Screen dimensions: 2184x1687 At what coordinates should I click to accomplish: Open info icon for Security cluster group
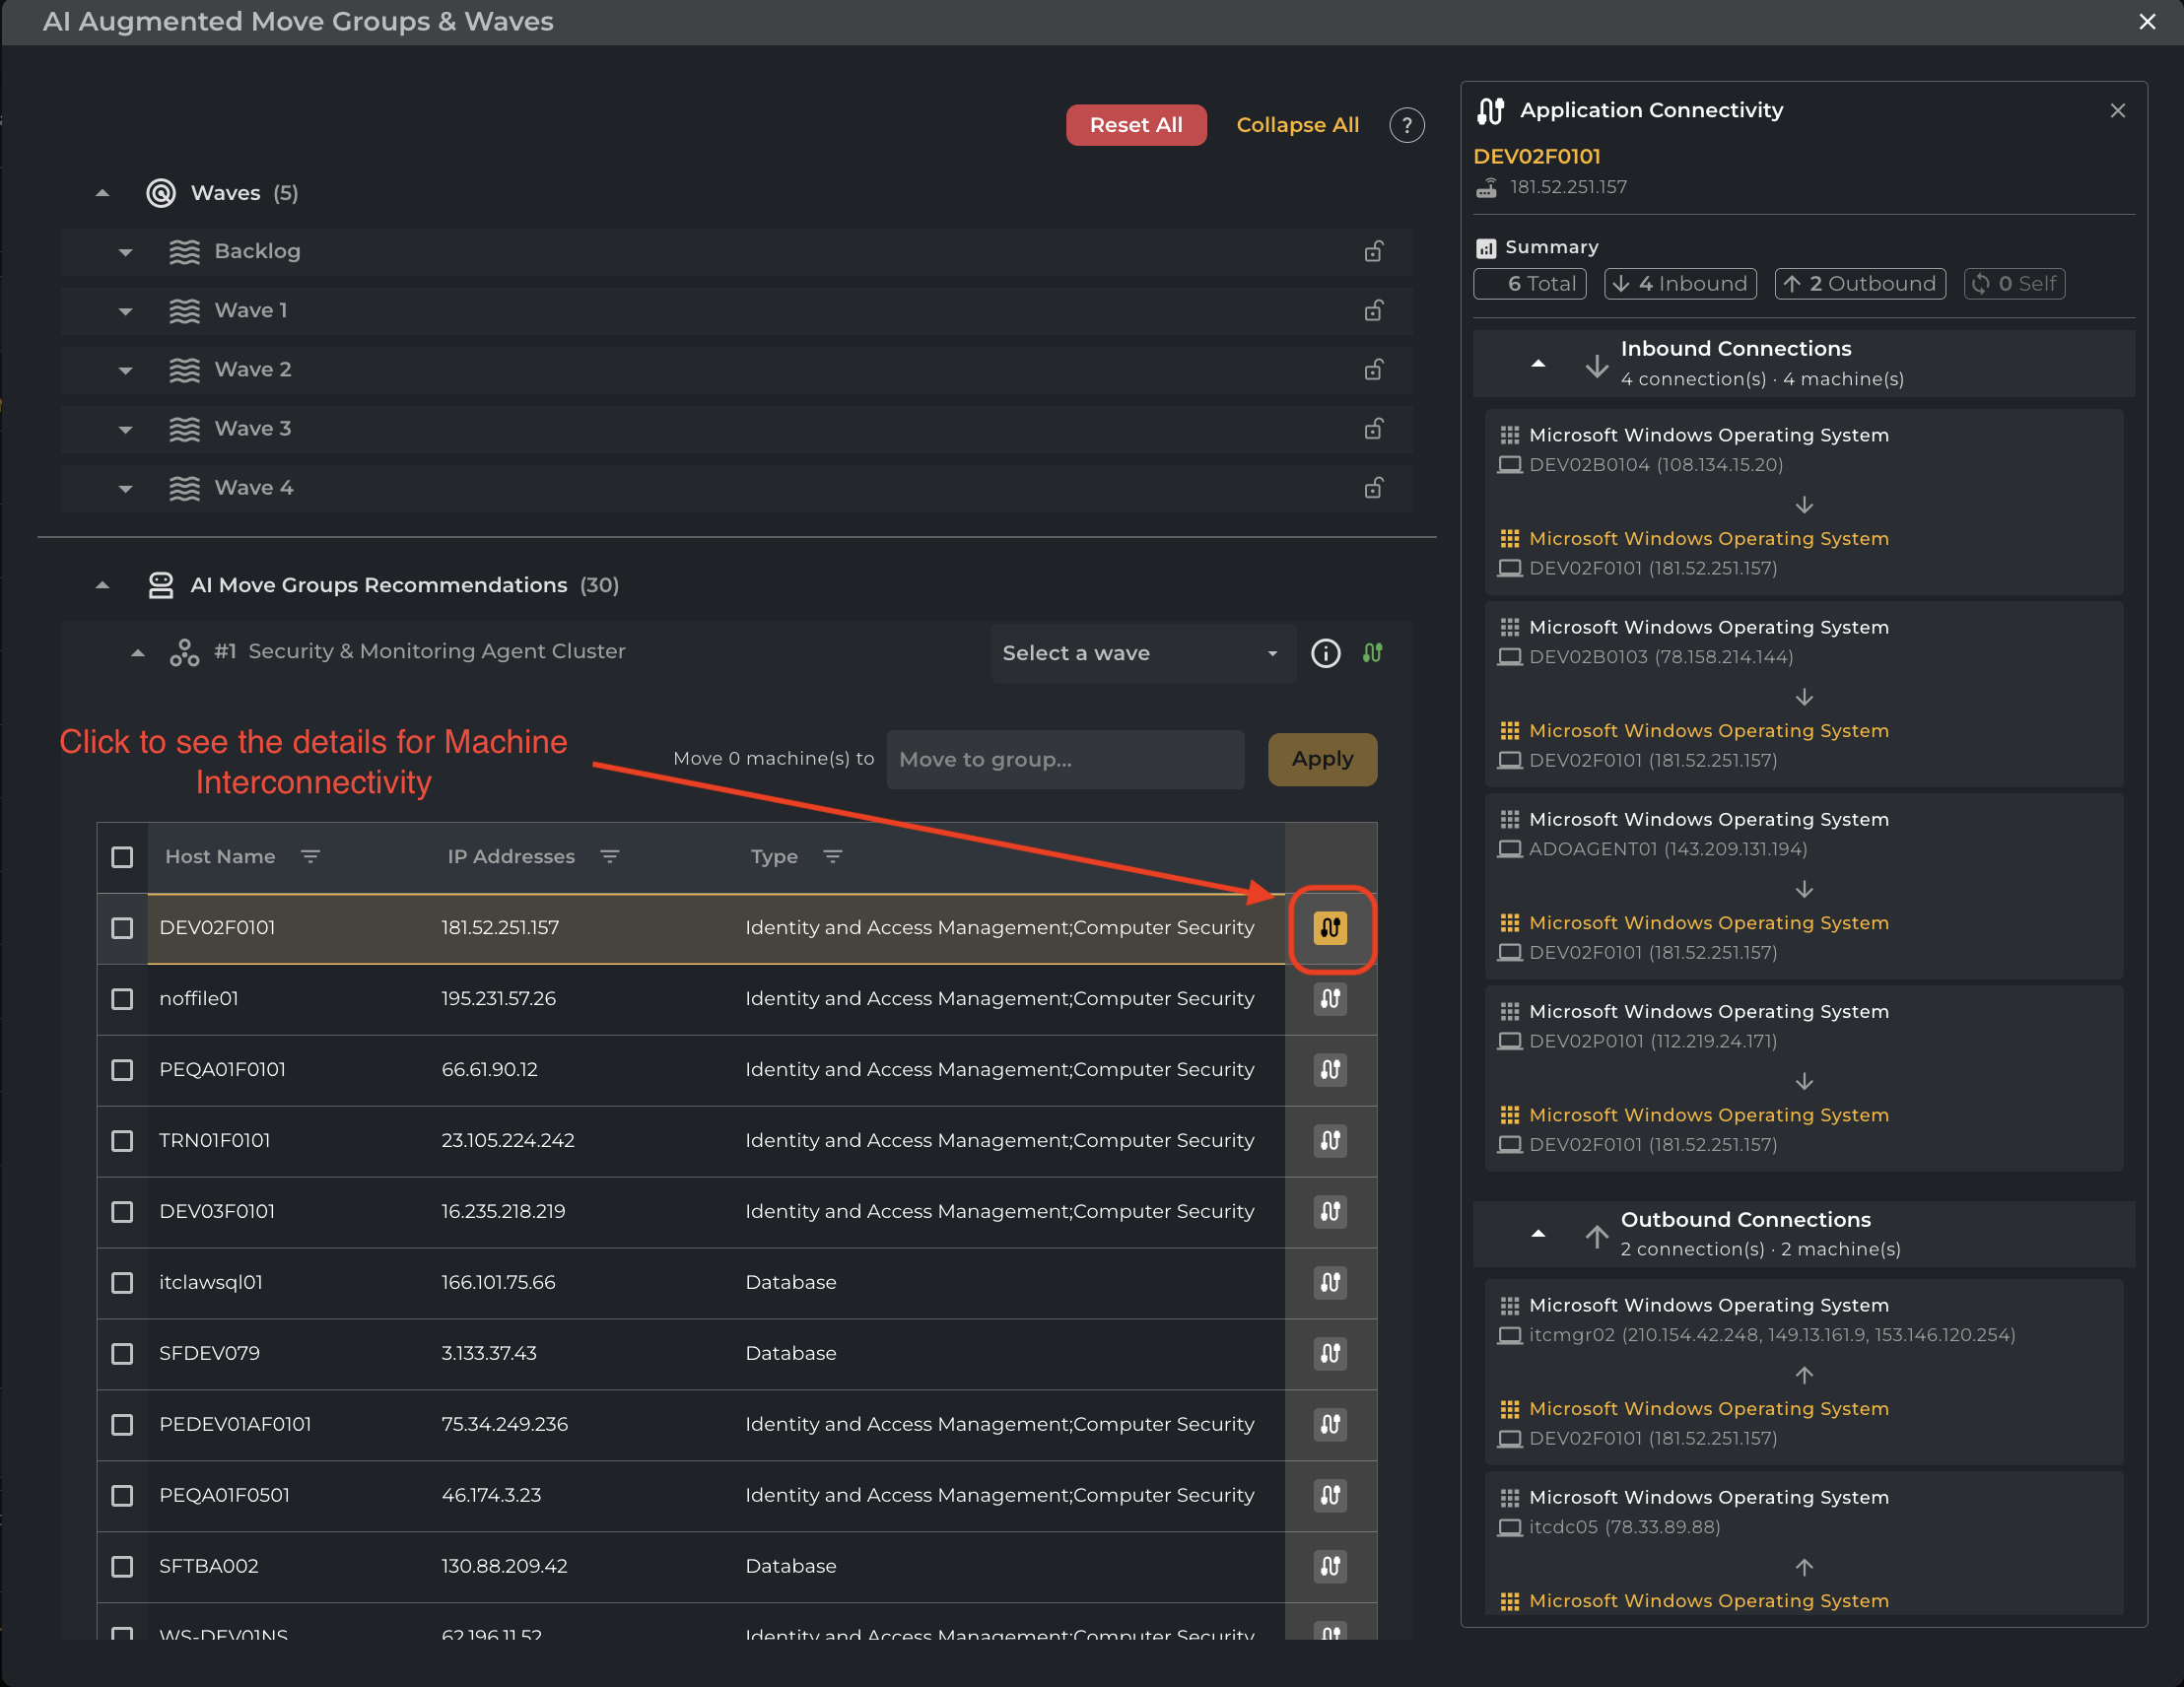pos(1325,653)
